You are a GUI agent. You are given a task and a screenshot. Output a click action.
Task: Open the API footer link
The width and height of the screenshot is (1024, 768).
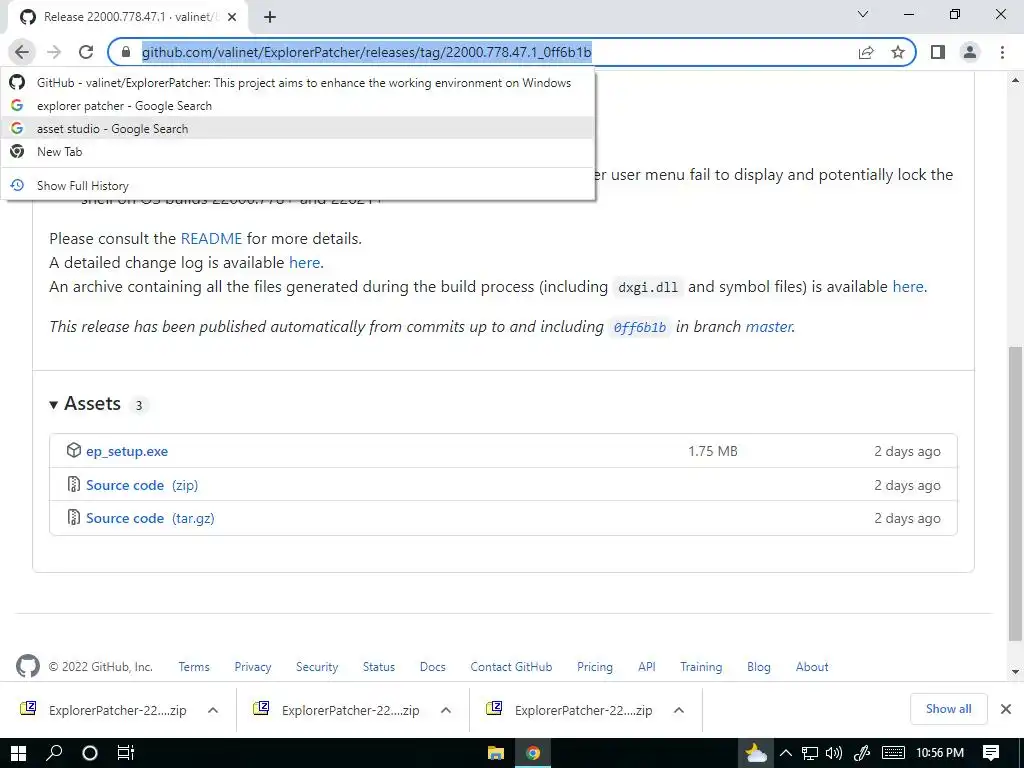(647, 667)
